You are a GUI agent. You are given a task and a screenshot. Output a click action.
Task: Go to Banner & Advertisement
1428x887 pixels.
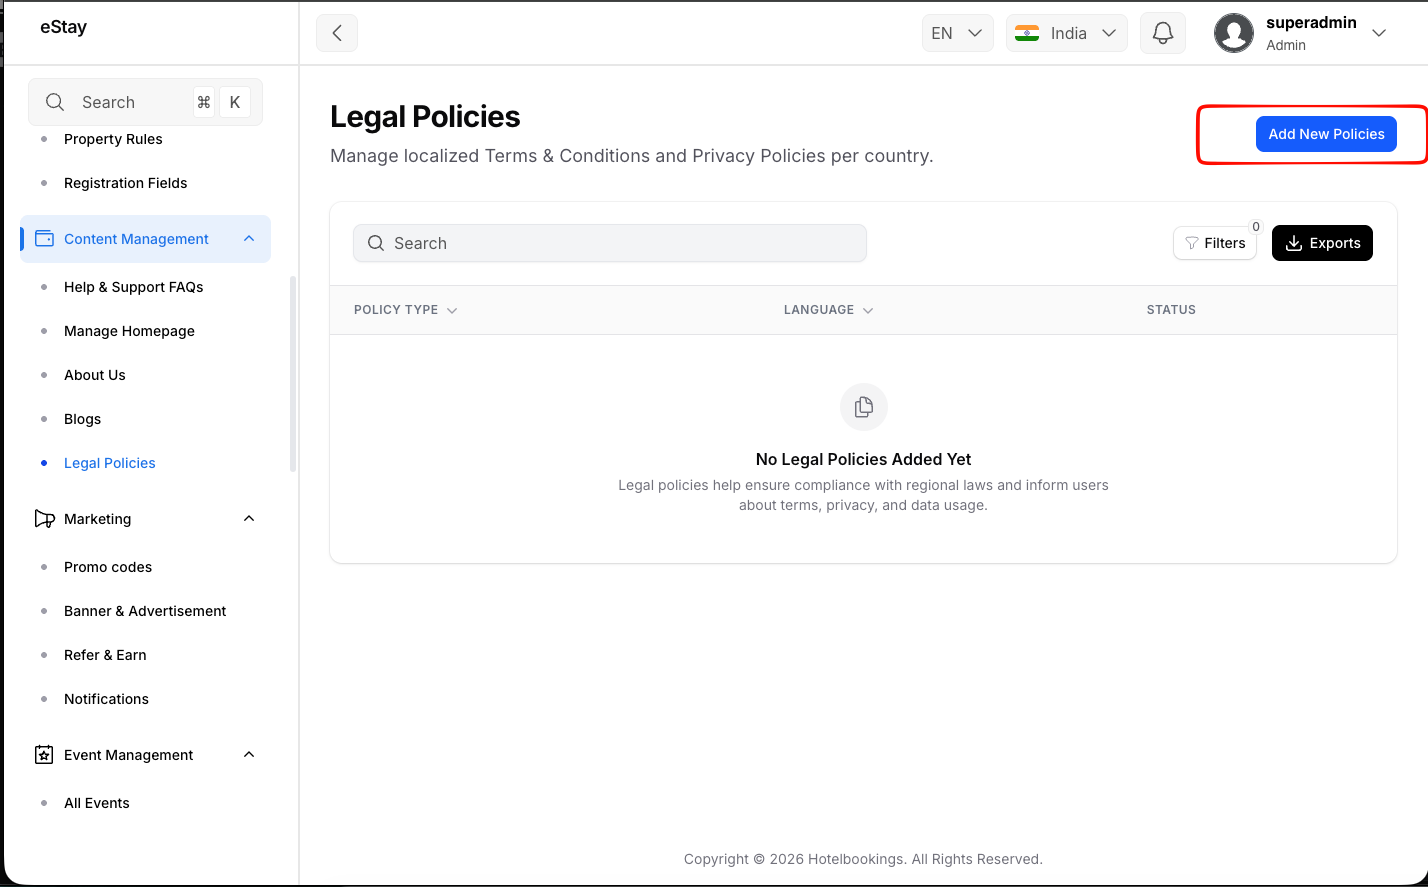pyautogui.click(x=145, y=611)
